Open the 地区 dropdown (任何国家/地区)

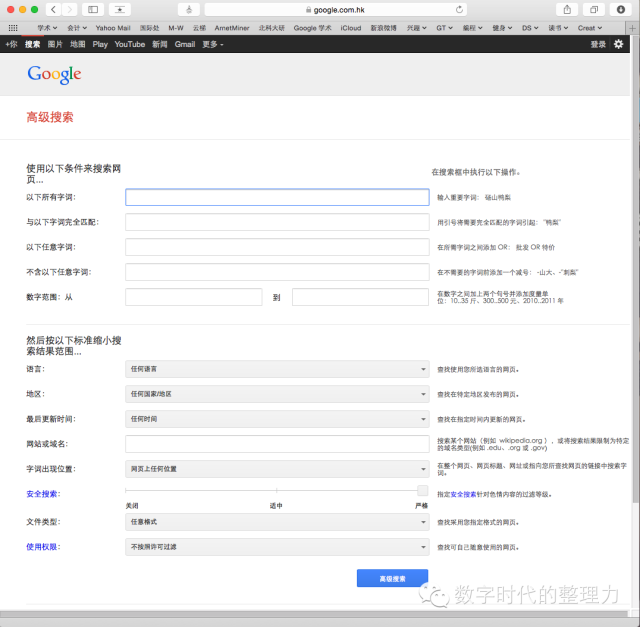[277, 394]
